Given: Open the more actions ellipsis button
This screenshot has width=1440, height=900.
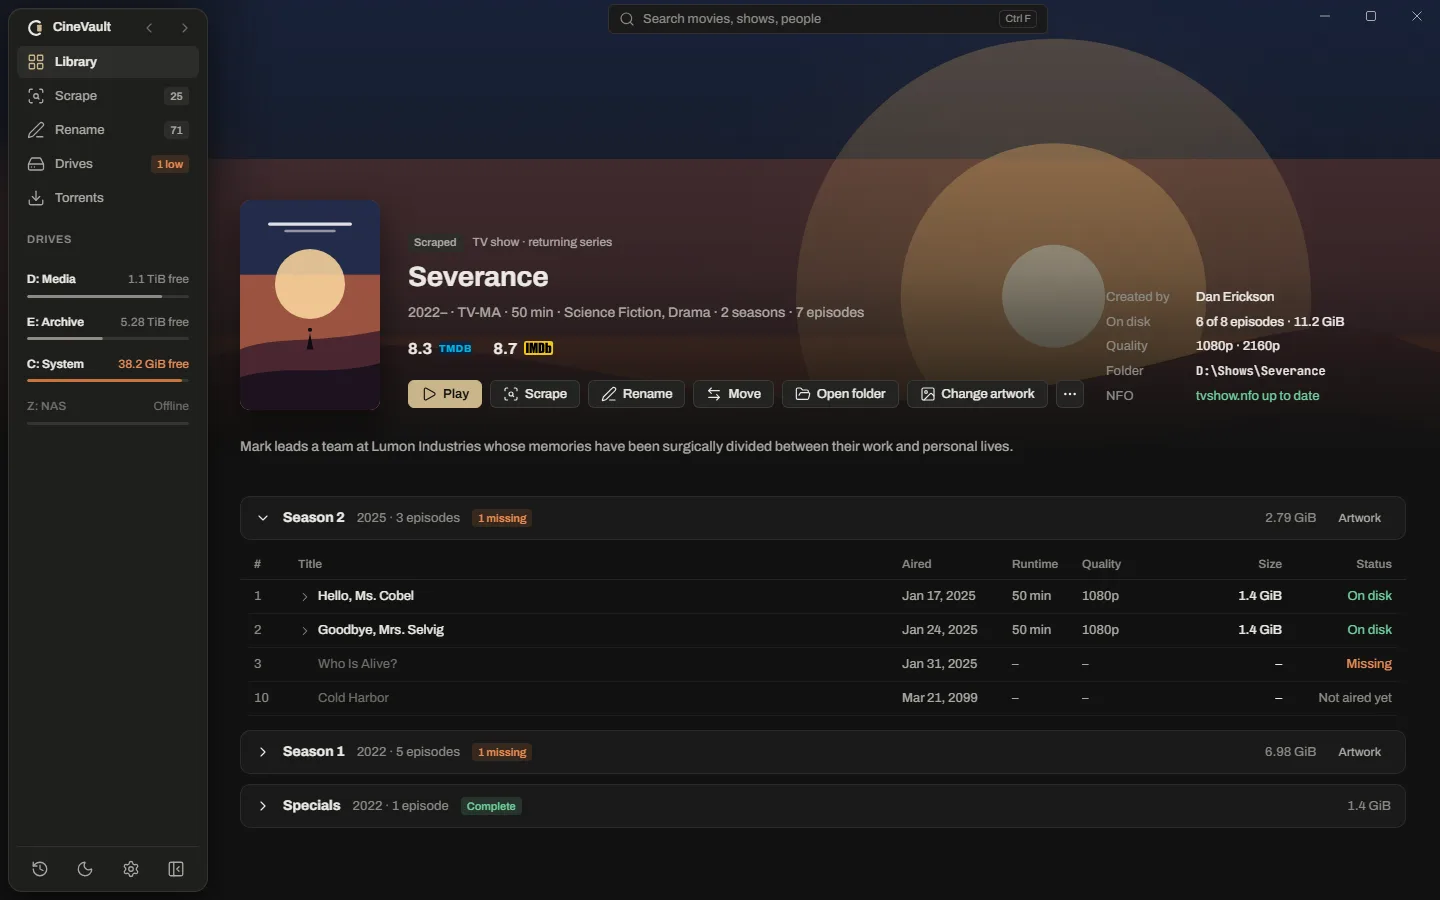Looking at the screenshot, I should coord(1070,394).
